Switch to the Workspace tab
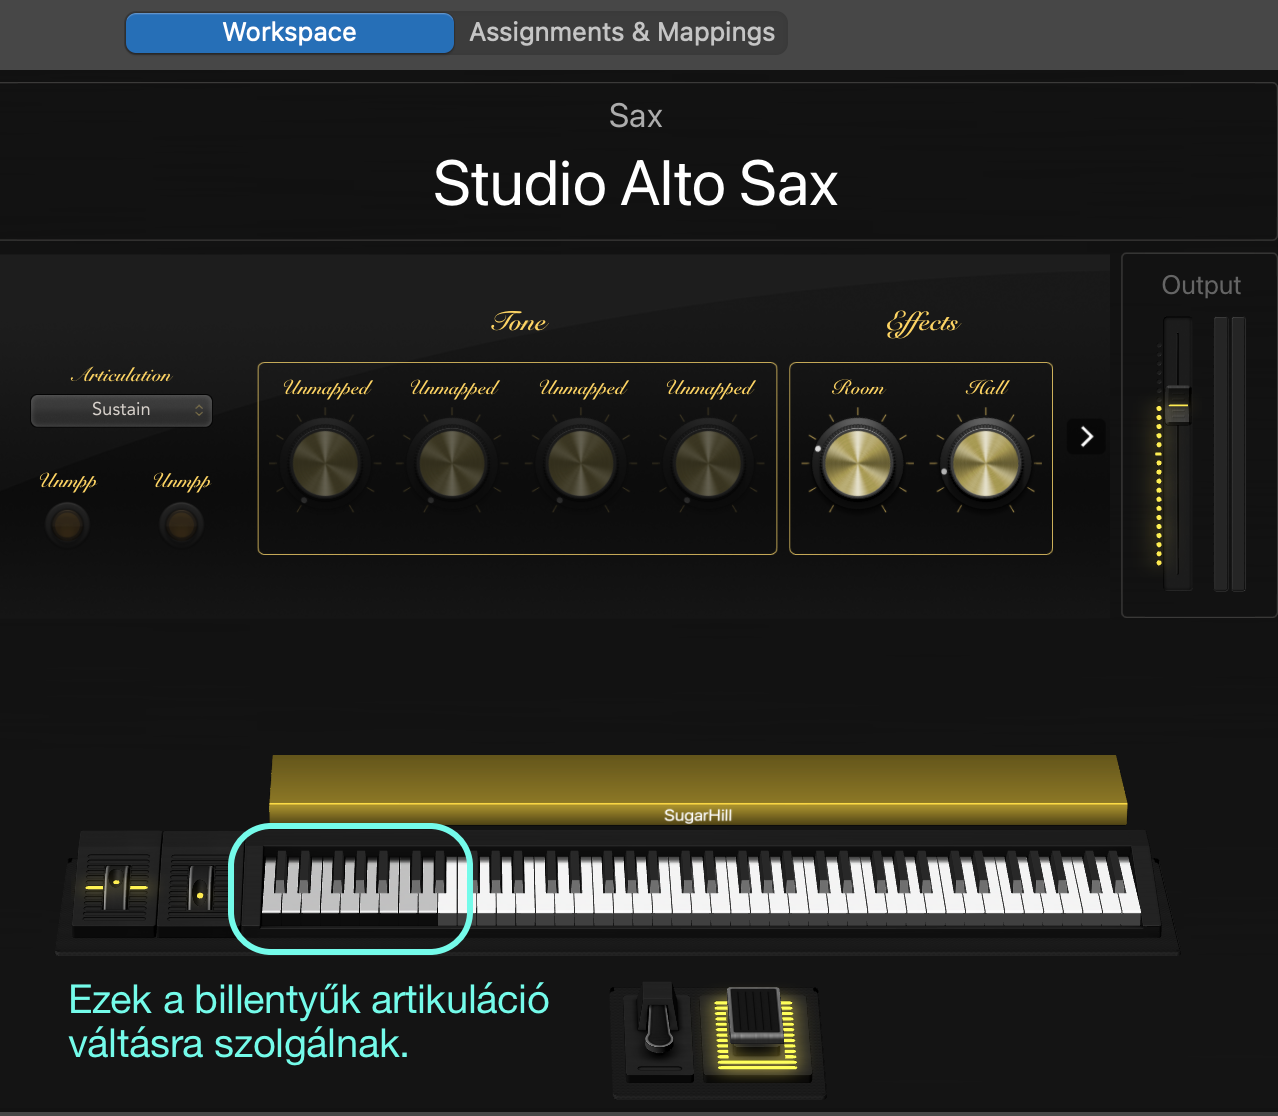Image resolution: width=1278 pixels, height=1116 pixels. (289, 32)
